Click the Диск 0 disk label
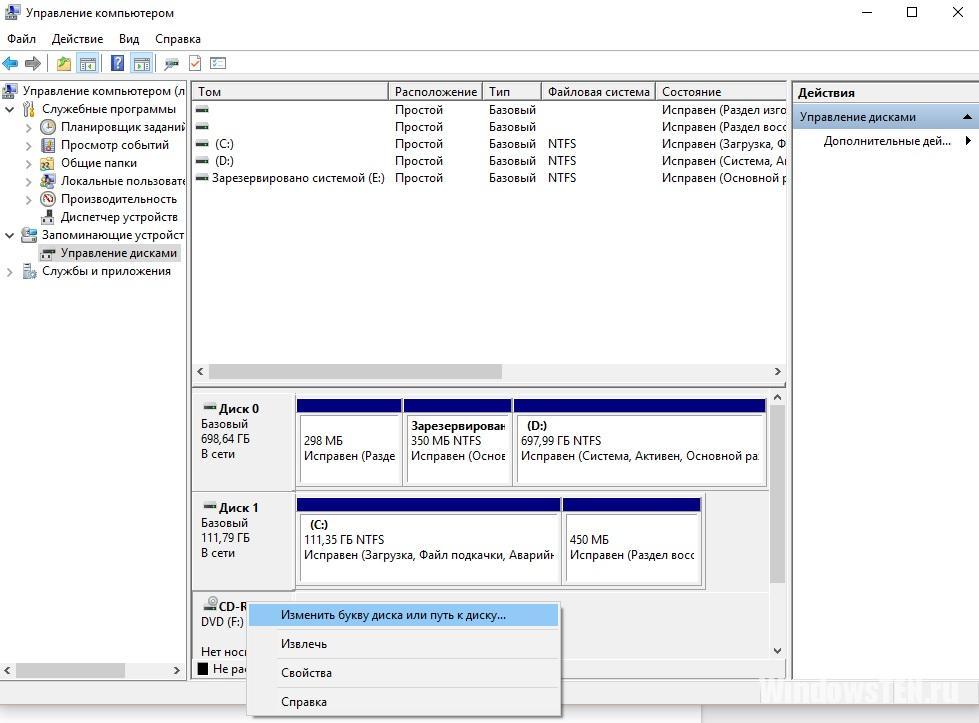Image resolution: width=979 pixels, height=723 pixels. coord(243,441)
